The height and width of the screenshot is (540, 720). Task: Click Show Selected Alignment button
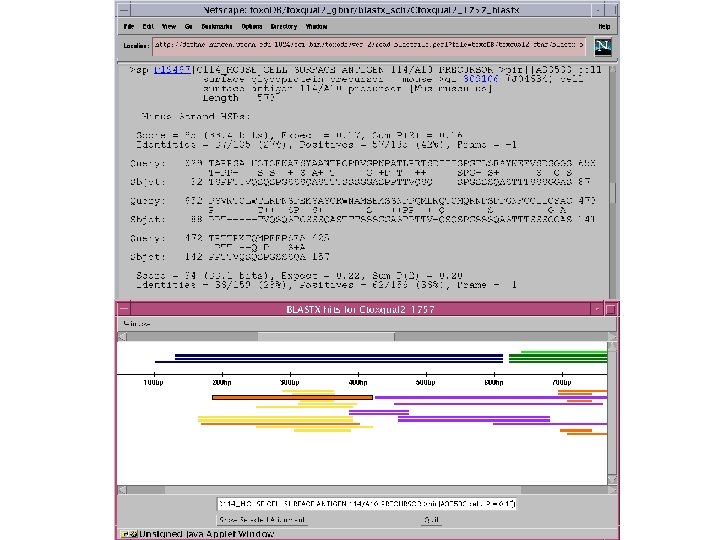(262, 520)
